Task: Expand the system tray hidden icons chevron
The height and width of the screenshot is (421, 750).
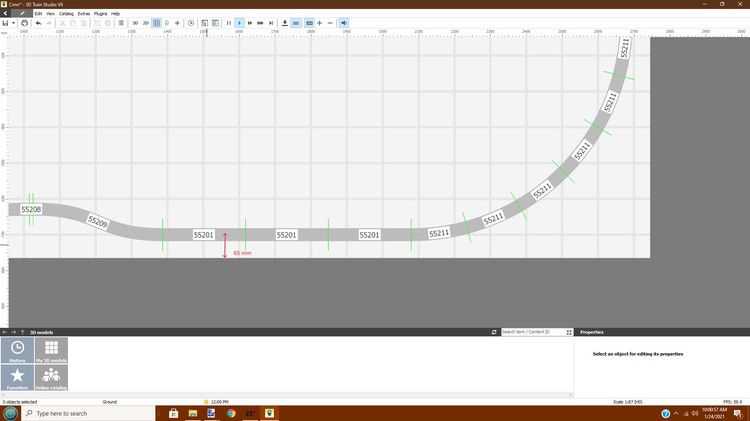Action: 676,413
